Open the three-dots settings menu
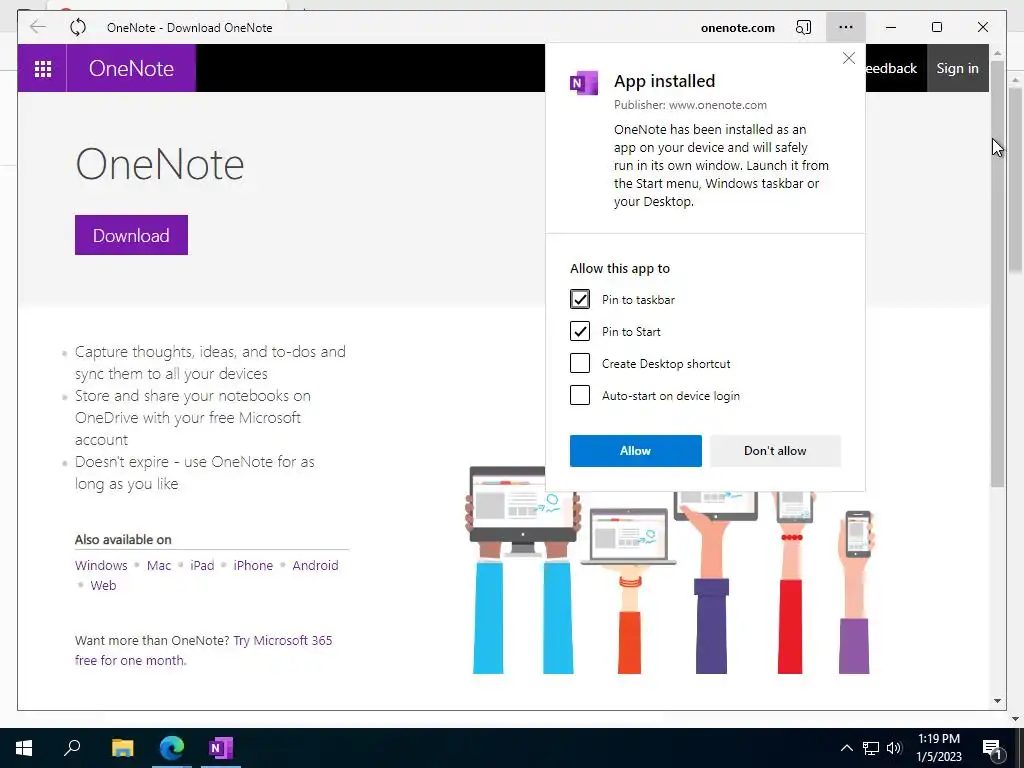 (846, 27)
